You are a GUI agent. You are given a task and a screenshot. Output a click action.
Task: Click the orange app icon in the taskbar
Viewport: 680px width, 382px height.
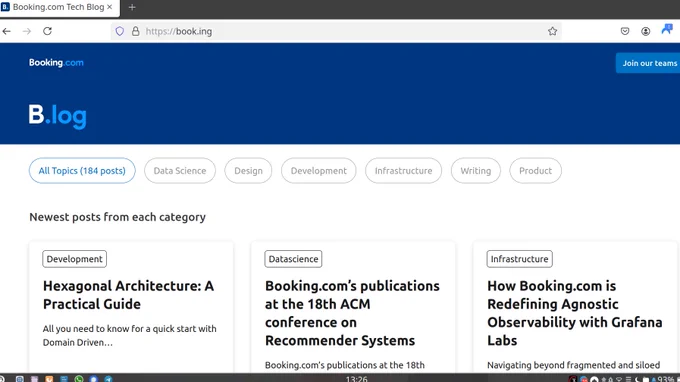49,379
